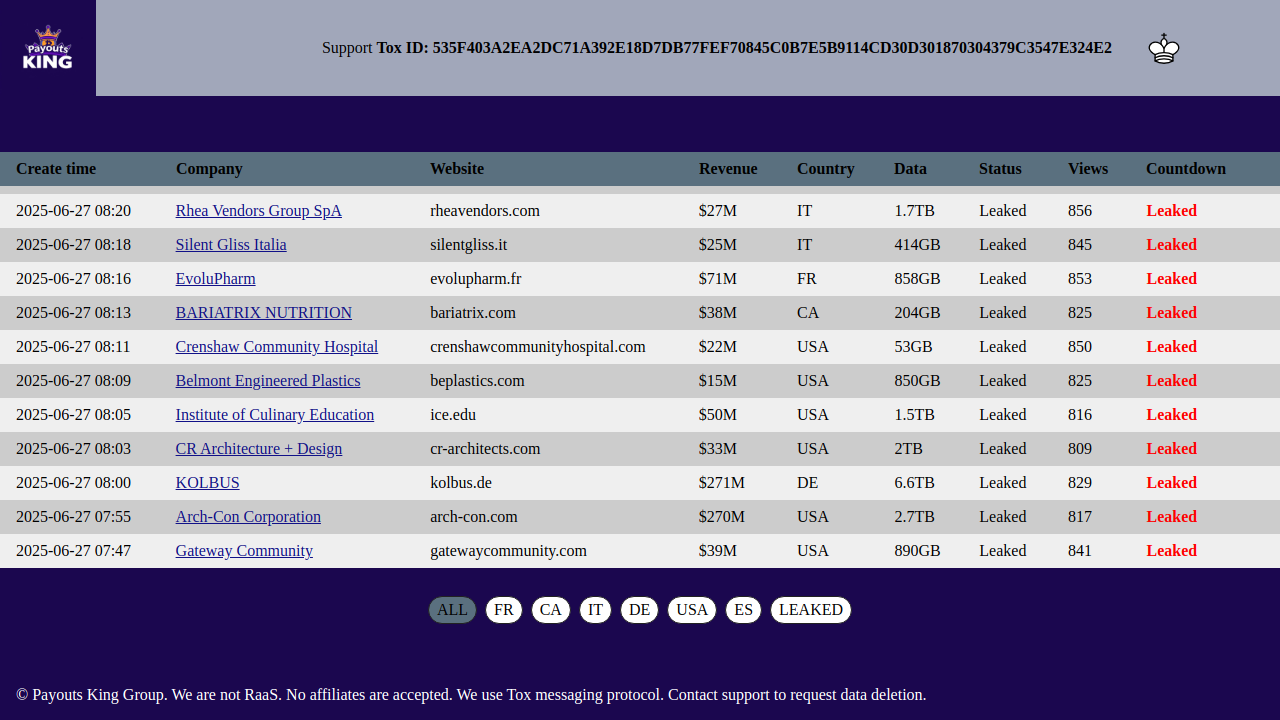The image size is (1280, 720).
Task: Click the timestamp 2025-06-27 08:20
Action: (73, 211)
